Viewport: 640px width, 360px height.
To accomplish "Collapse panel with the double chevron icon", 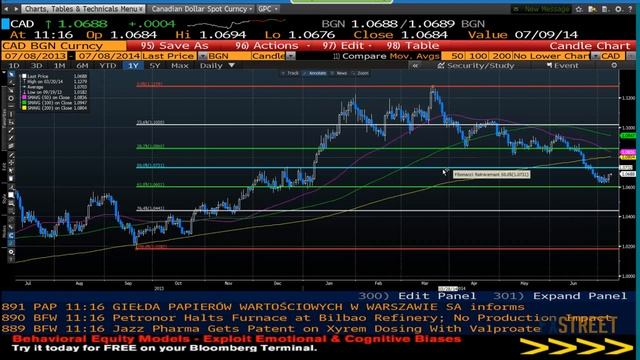I will pyautogui.click(x=415, y=65).
